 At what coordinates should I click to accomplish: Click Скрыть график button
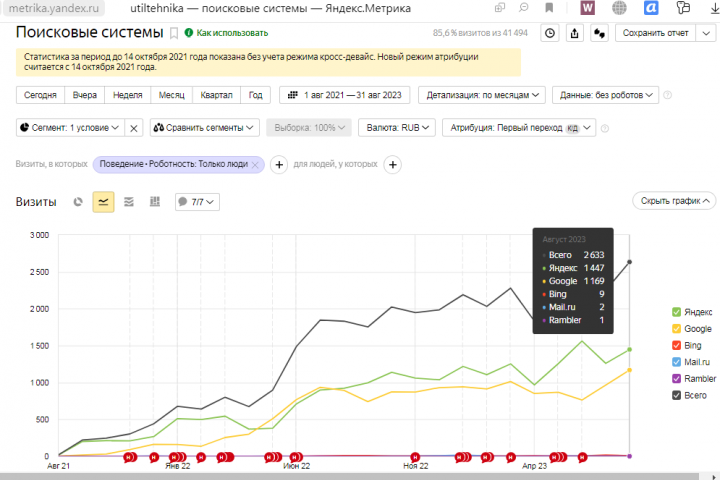click(674, 201)
